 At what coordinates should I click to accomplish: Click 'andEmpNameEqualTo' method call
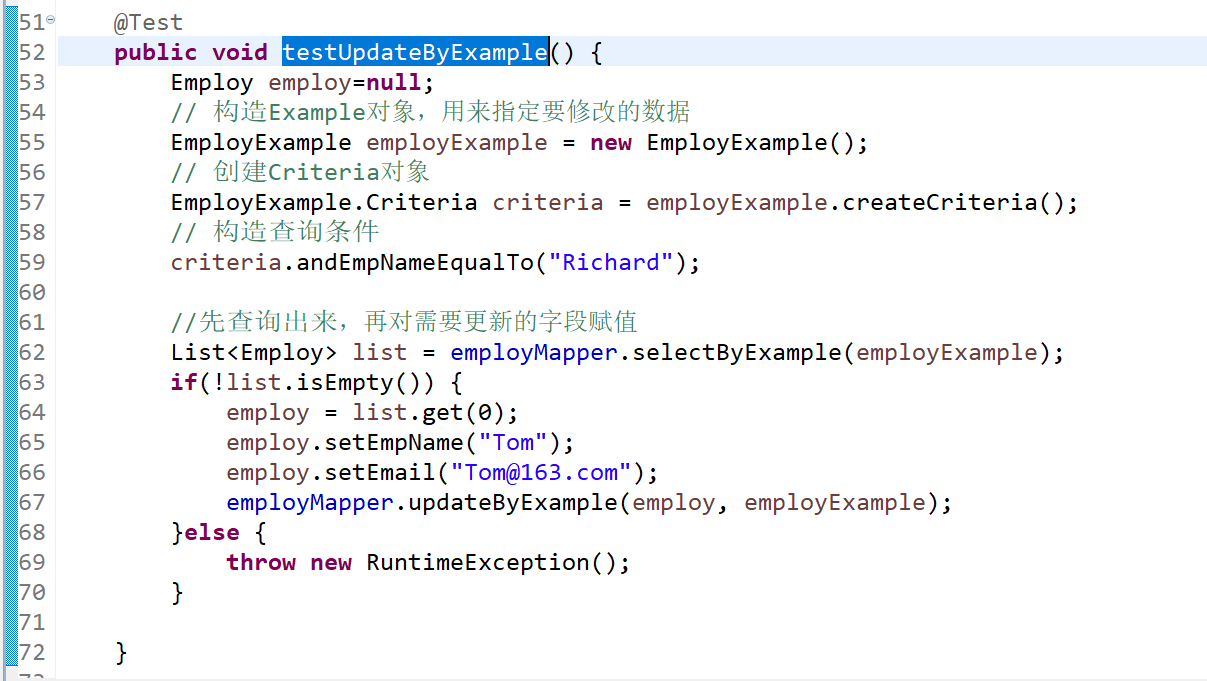pyautogui.click(x=415, y=262)
